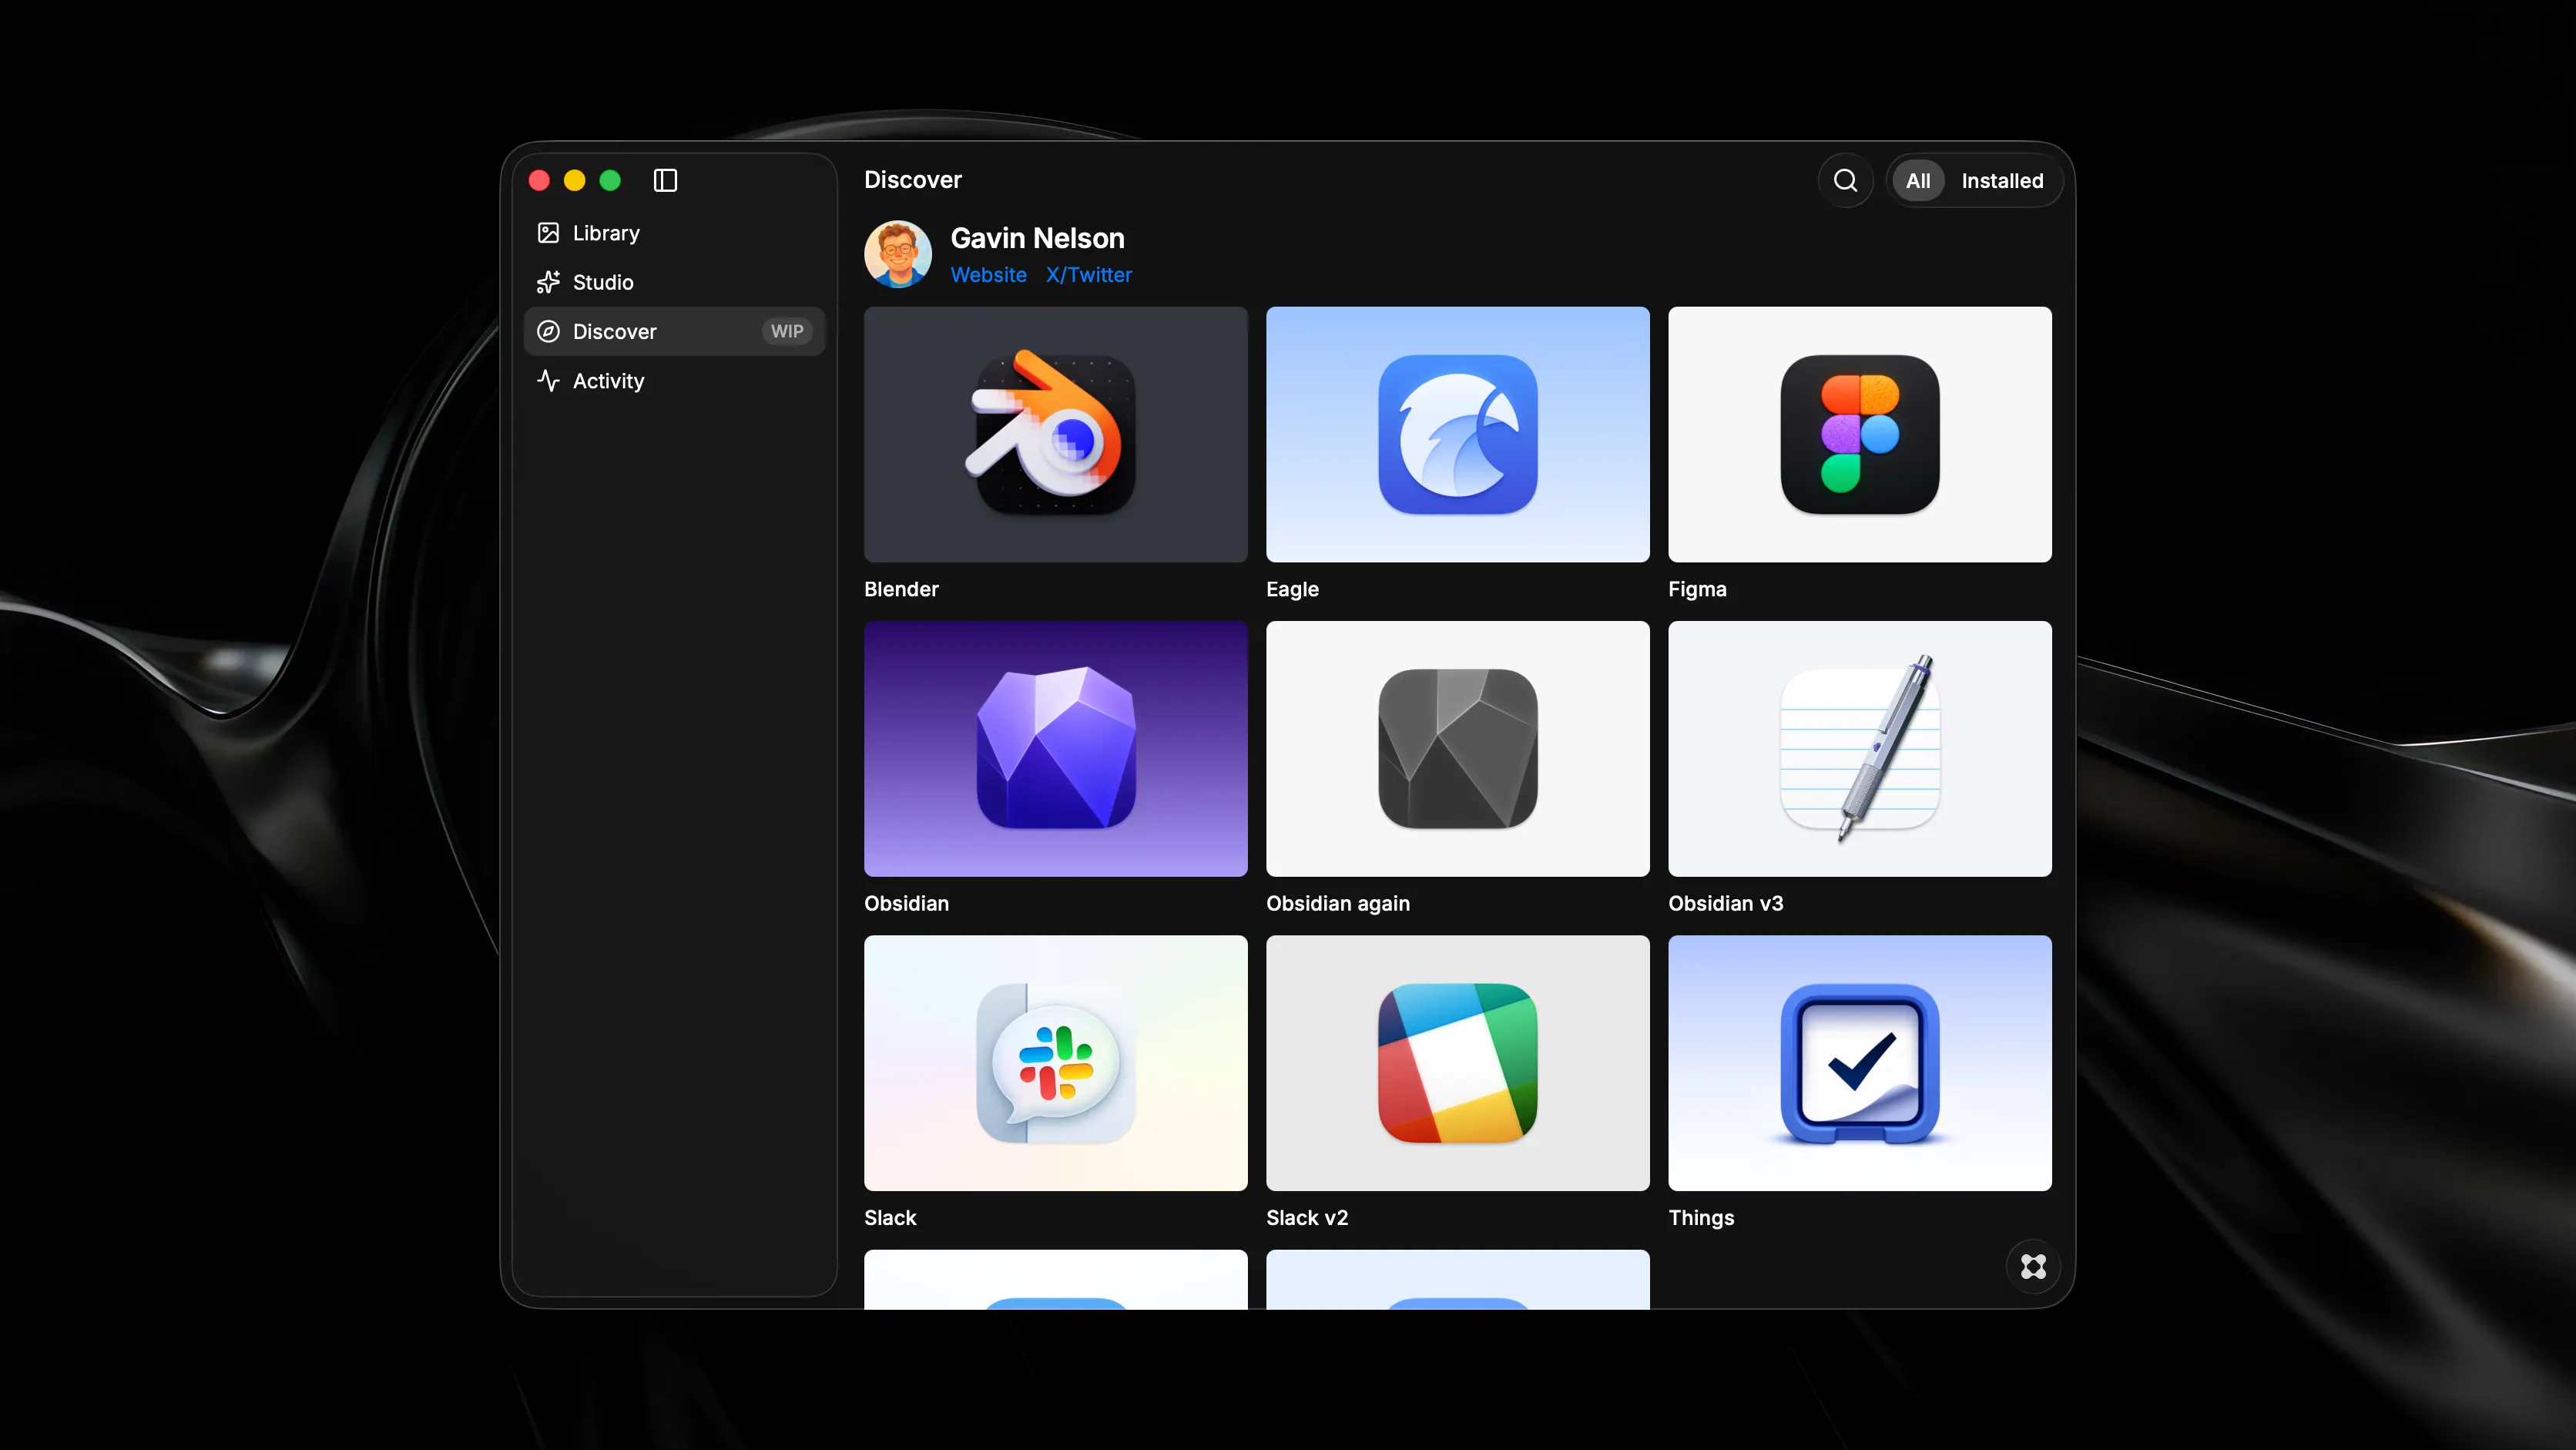The width and height of the screenshot is (2576, 1450).
Task: Open the search magnifier button
Action: [x=1845, y=181]
